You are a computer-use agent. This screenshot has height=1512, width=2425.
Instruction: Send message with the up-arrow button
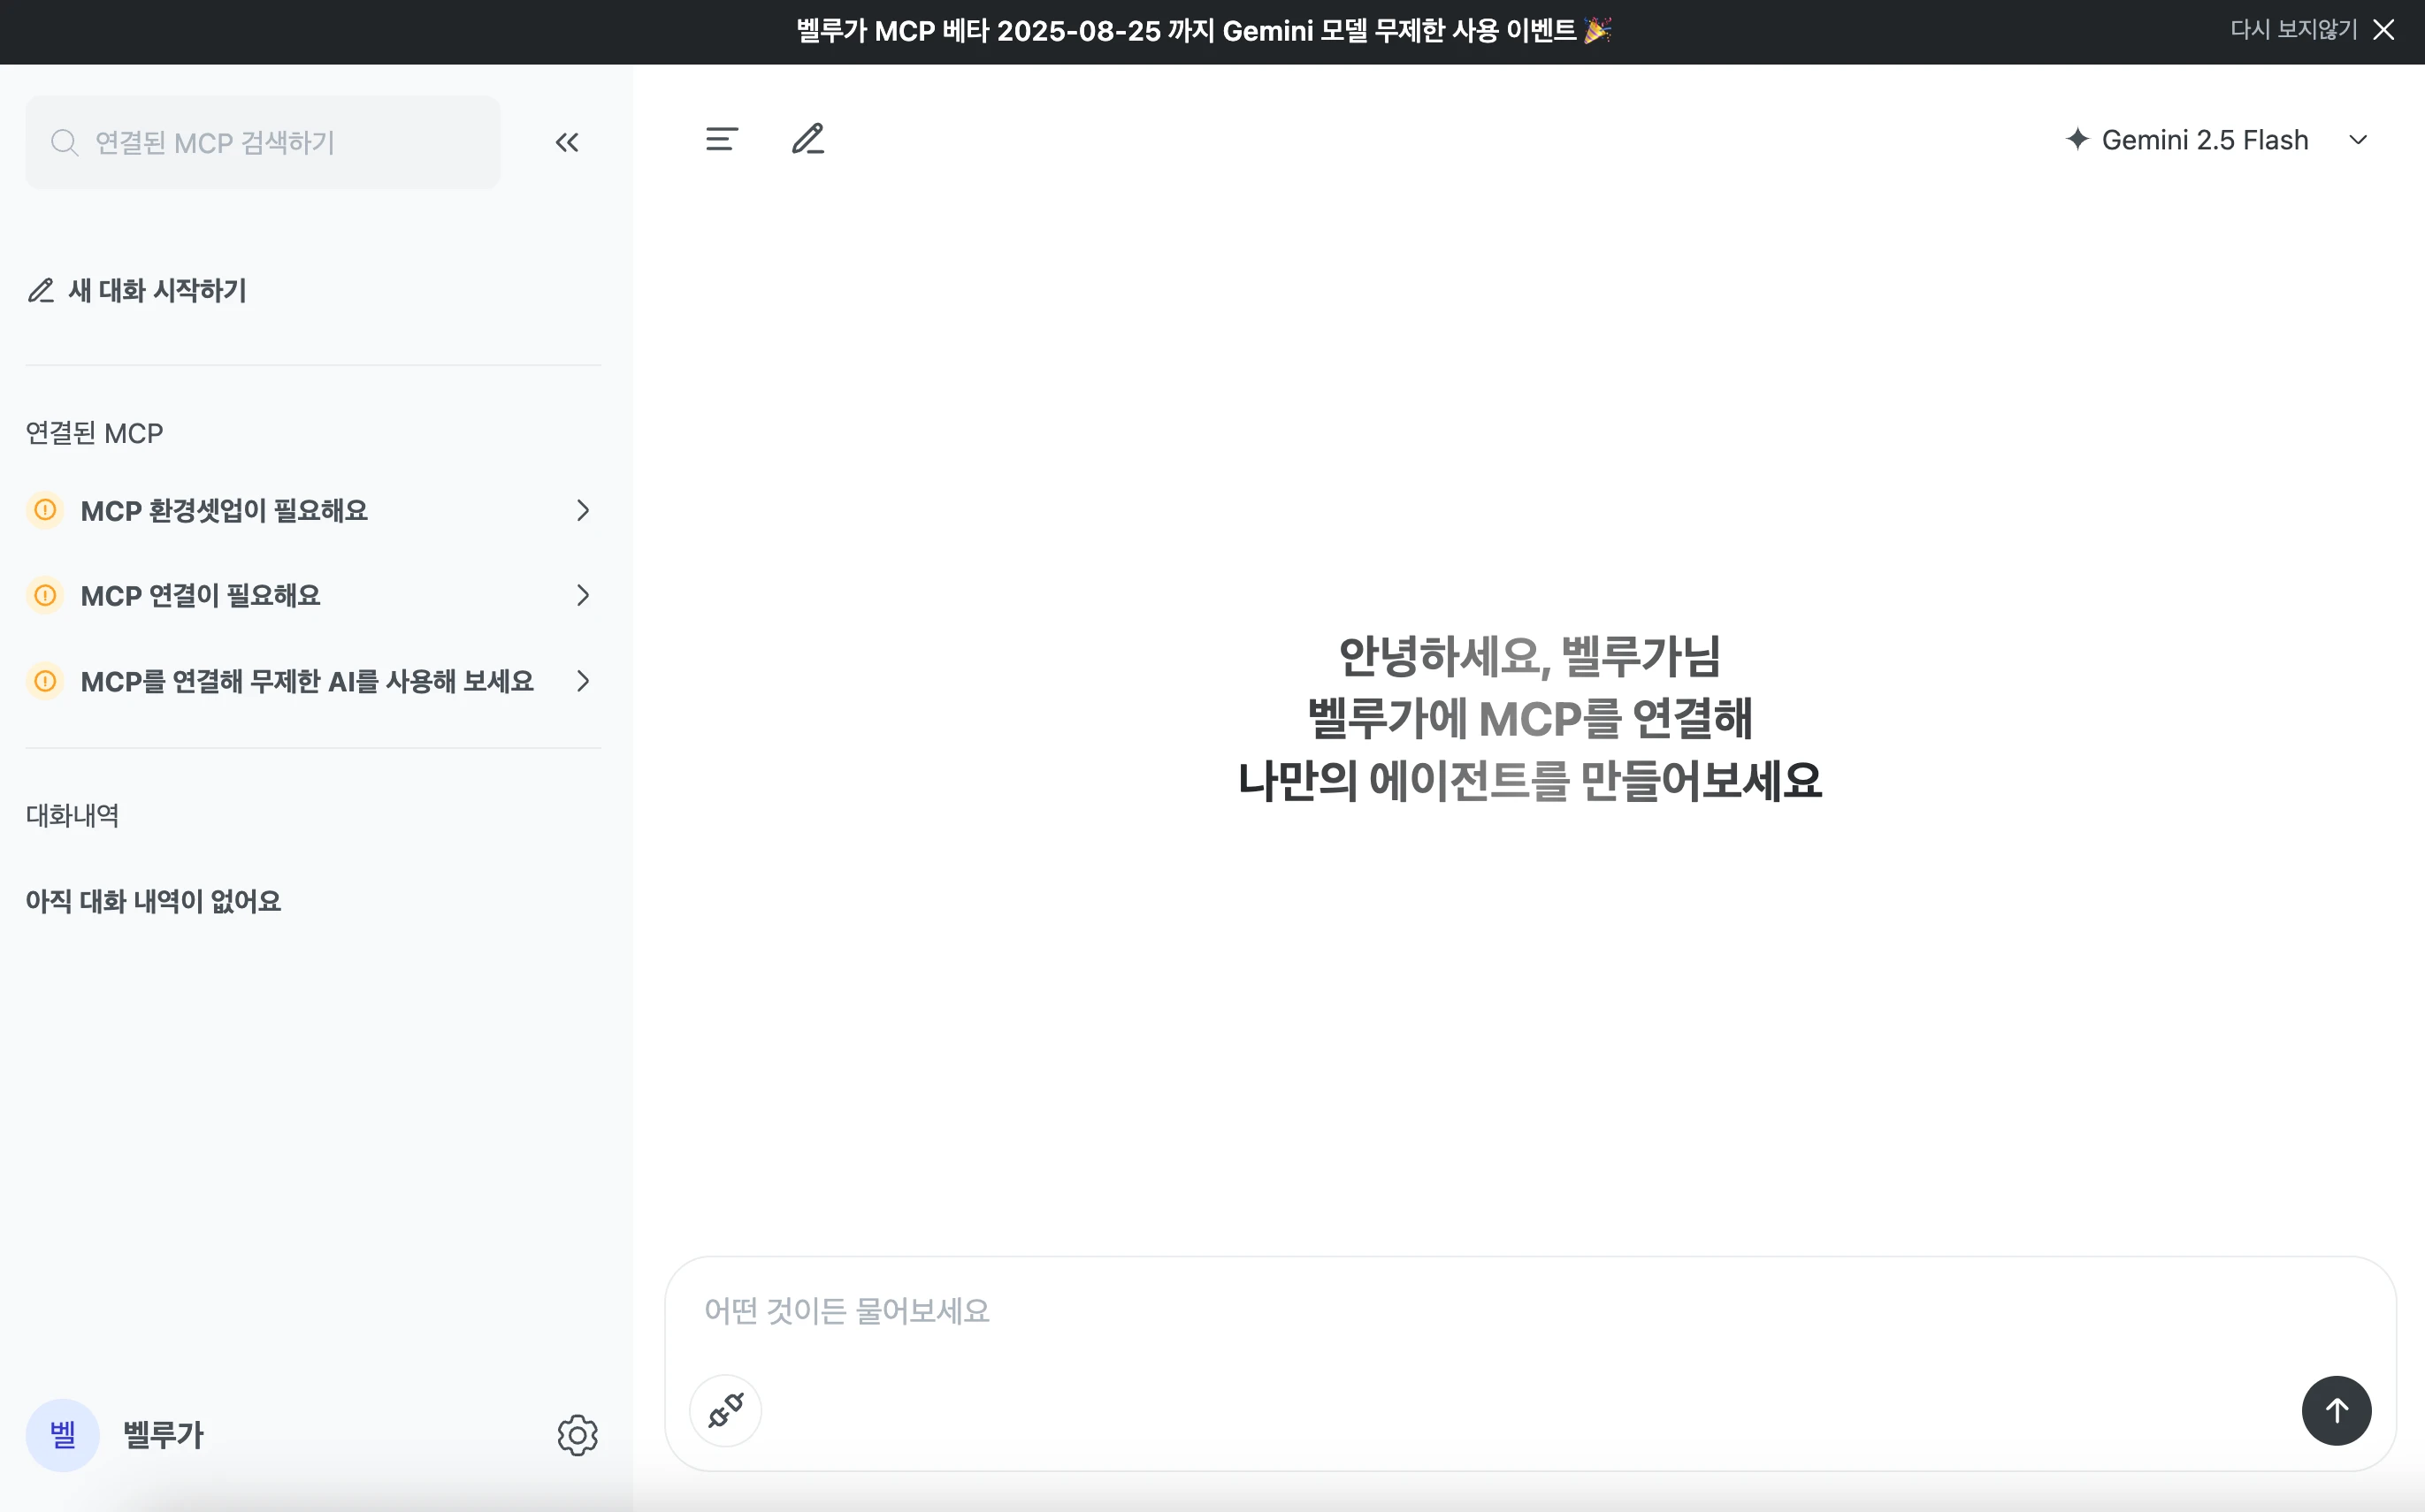[x=2336, y=1410]
